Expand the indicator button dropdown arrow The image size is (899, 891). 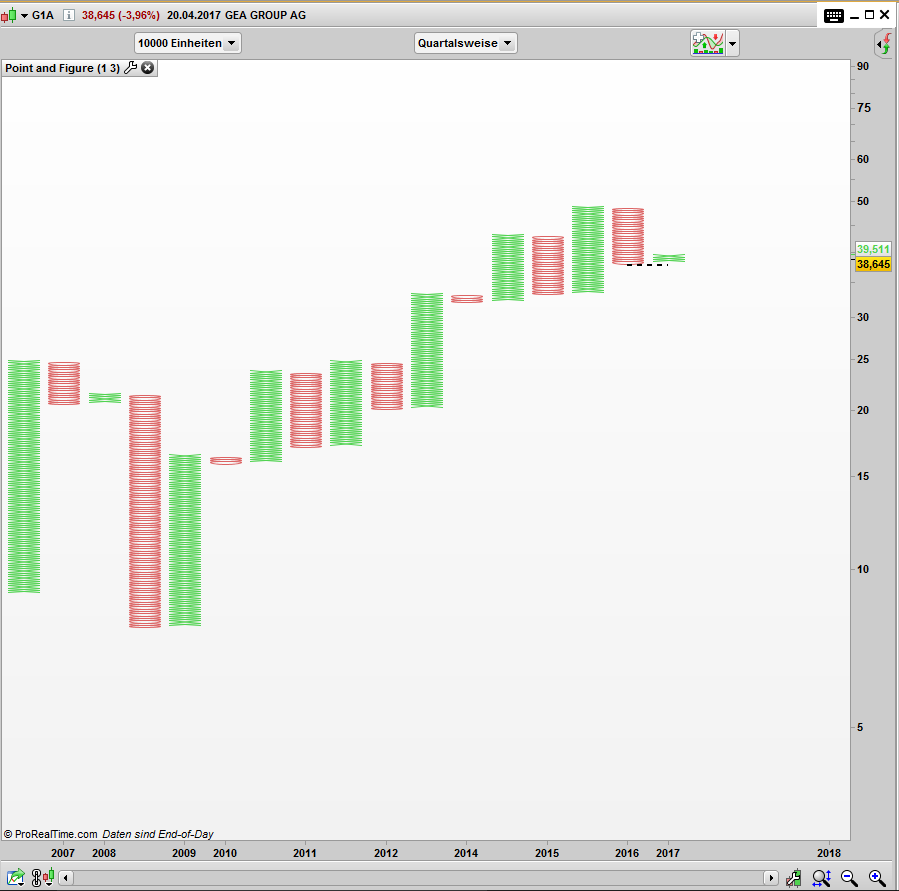[x=733, y=43]
